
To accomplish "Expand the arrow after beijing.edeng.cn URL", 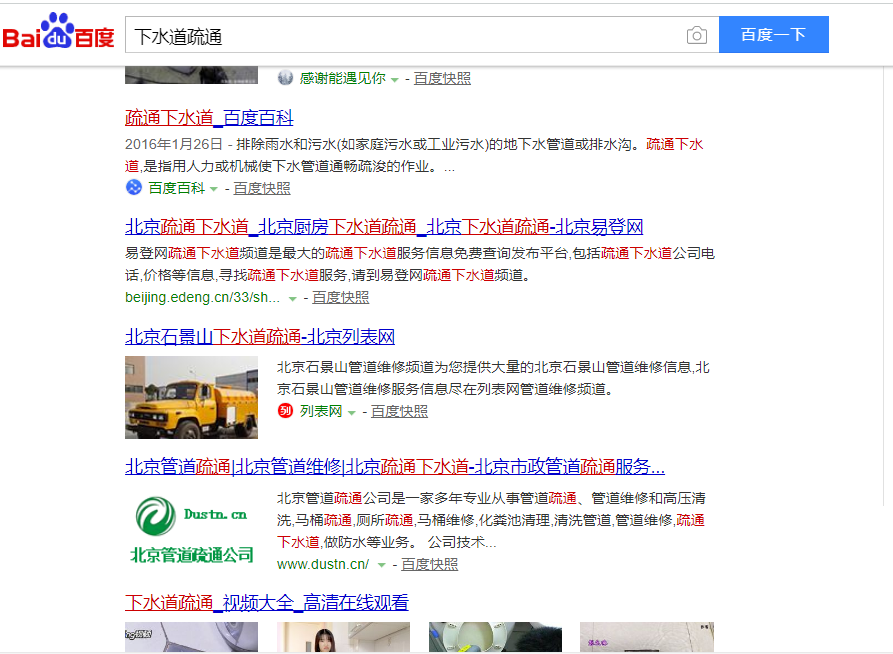I will (292, 299).
